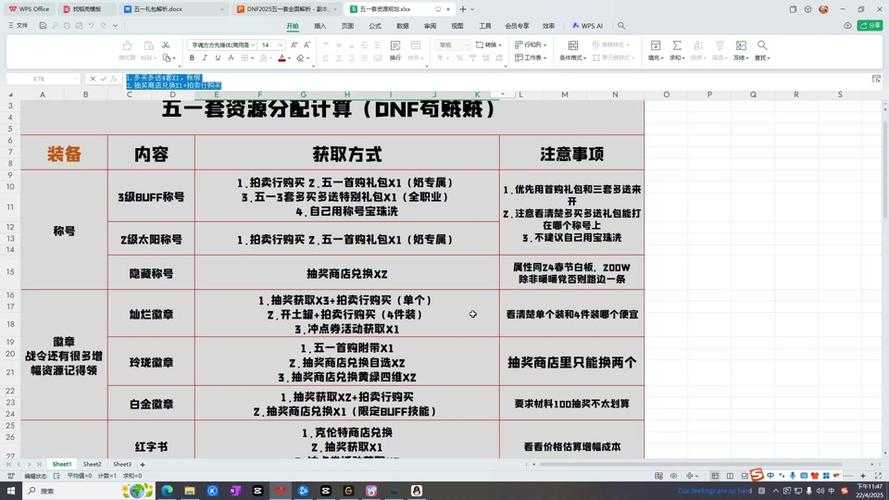Image resolution: width=889 pixels, height=500 pixels.
Task: Switch to the 数据 ribbon tab
Action: [x=403, y=26]
